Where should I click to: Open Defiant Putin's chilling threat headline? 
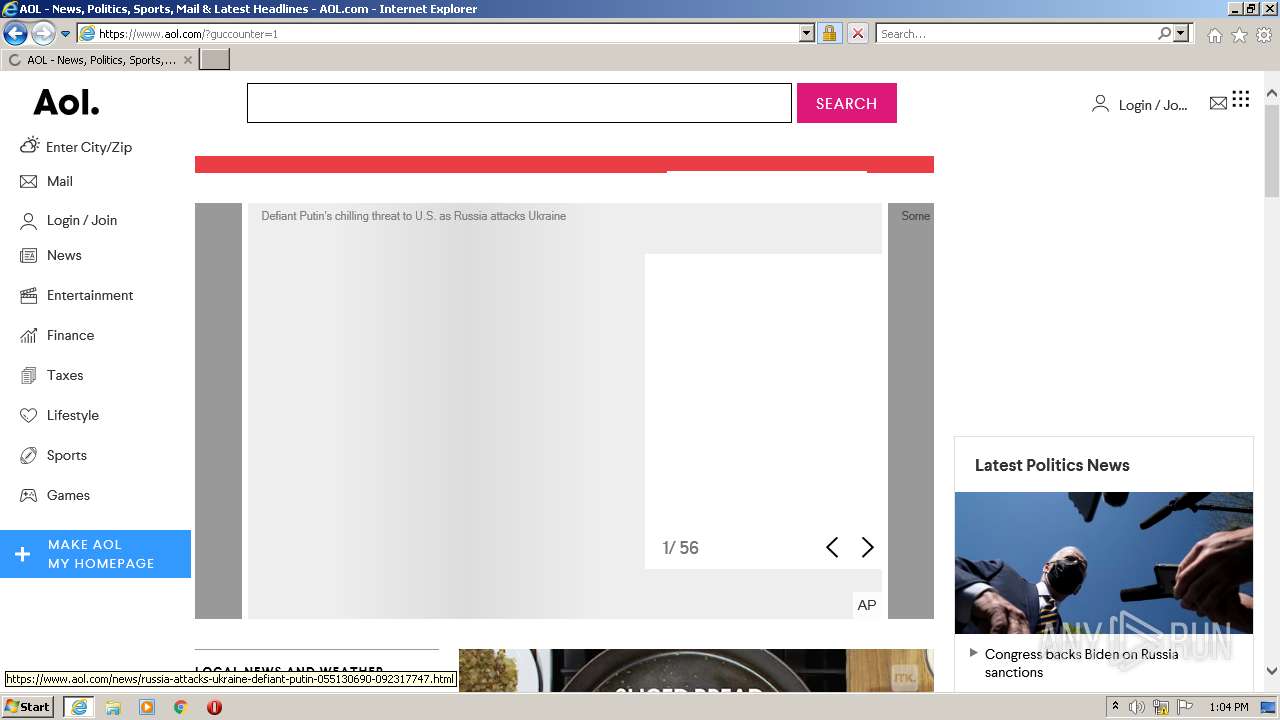coord(414,216)
